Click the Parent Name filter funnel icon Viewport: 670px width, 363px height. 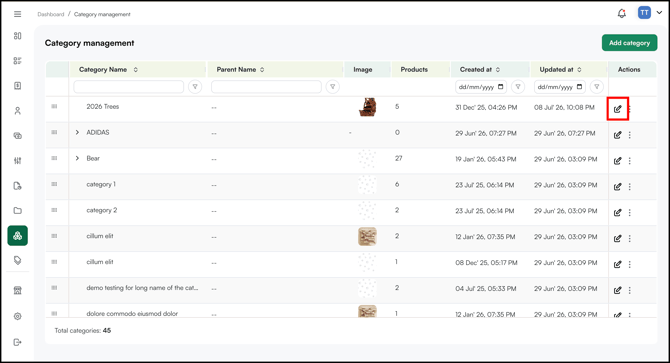tap(332, 87)
